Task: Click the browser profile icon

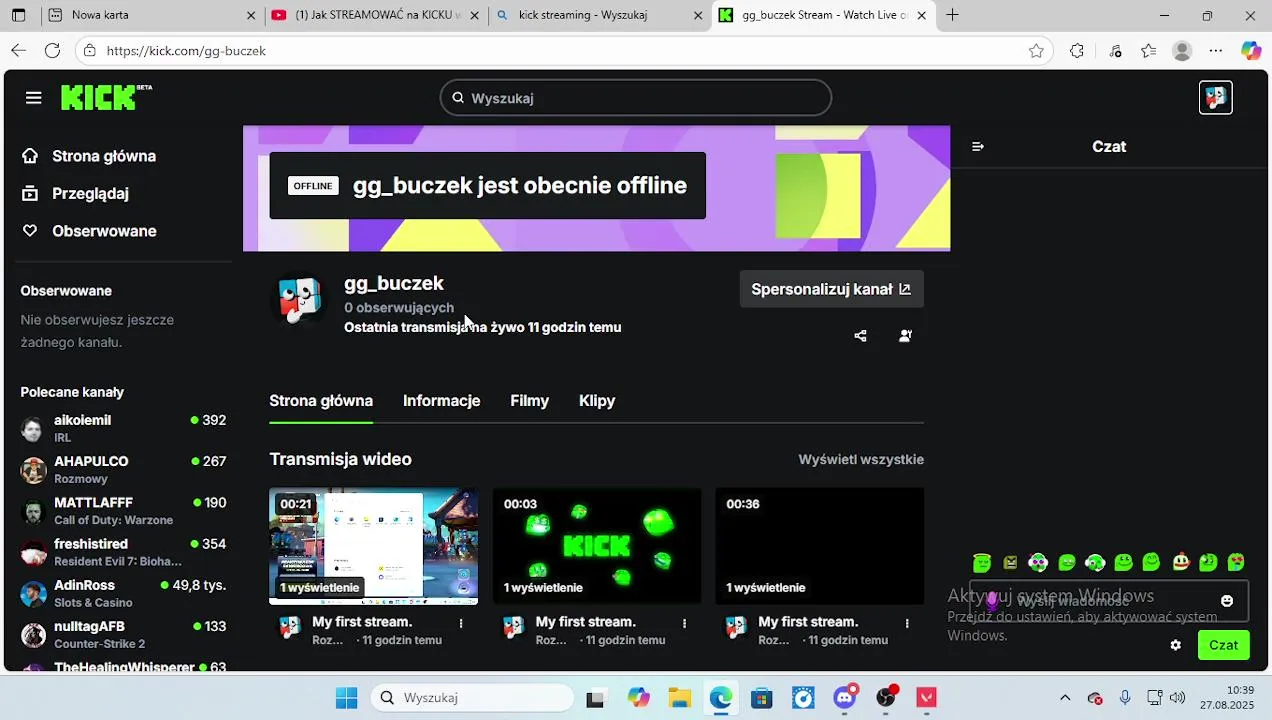Action: (x=1182, y=51)
